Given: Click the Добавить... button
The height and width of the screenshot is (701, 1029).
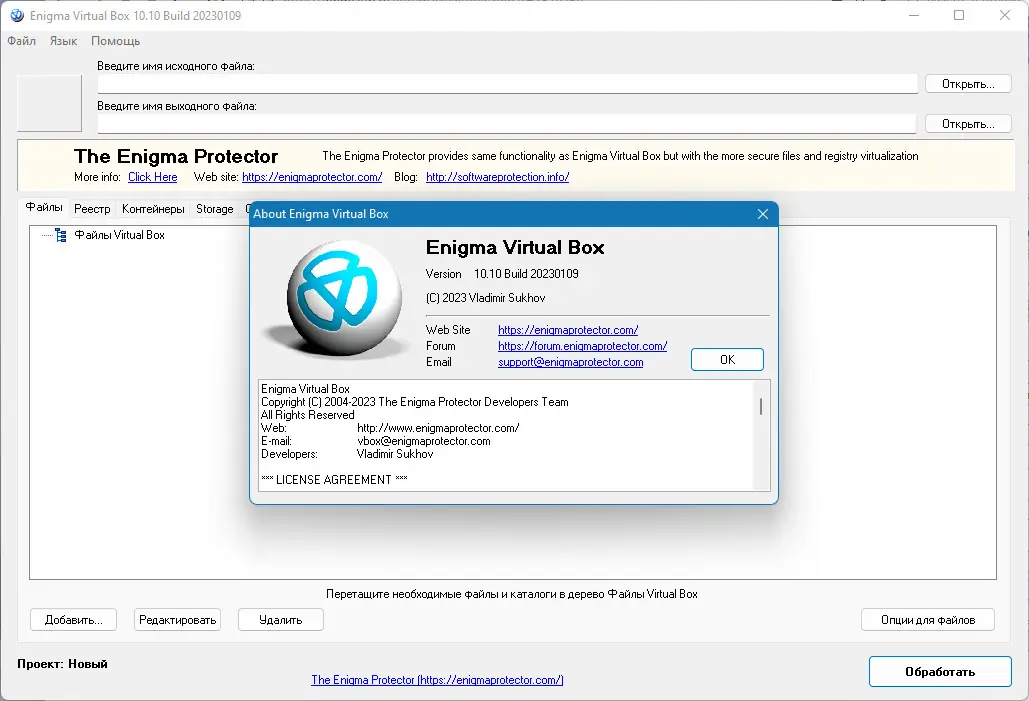Looking at the screenshot, I should point(74,620).
